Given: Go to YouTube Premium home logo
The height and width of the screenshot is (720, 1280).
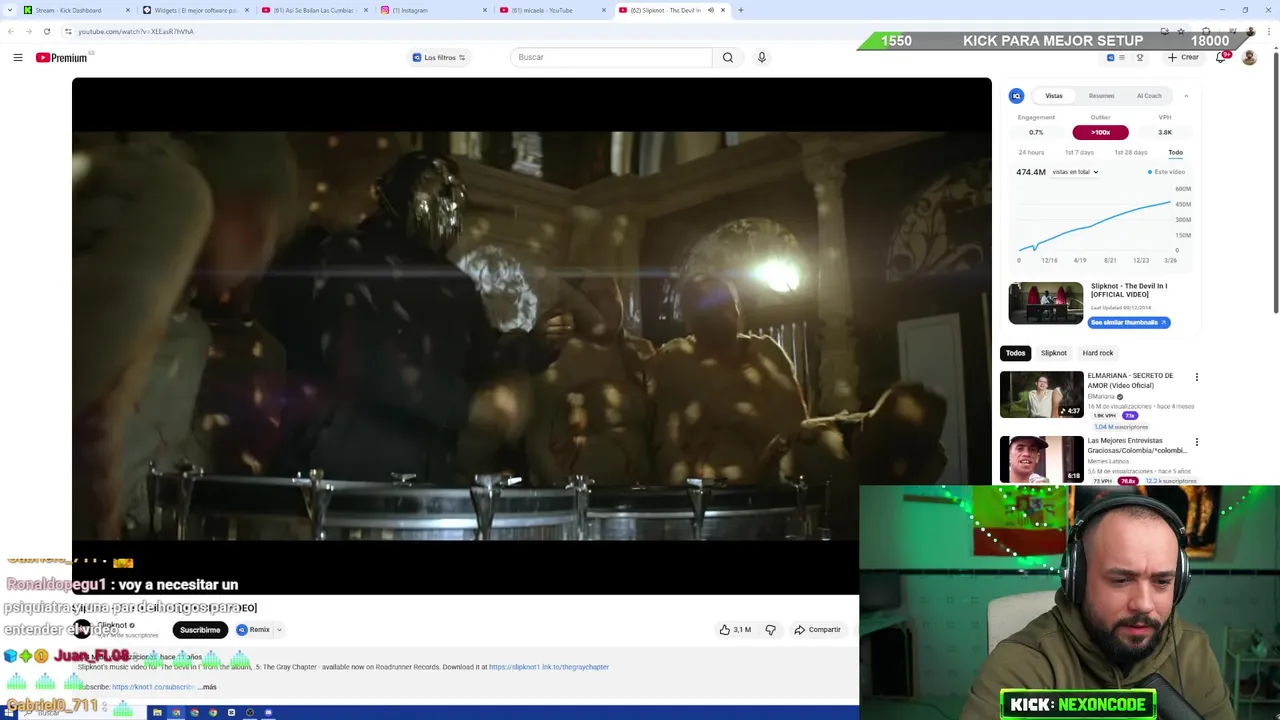Looking at the screenshot, I should coord(62,57).
